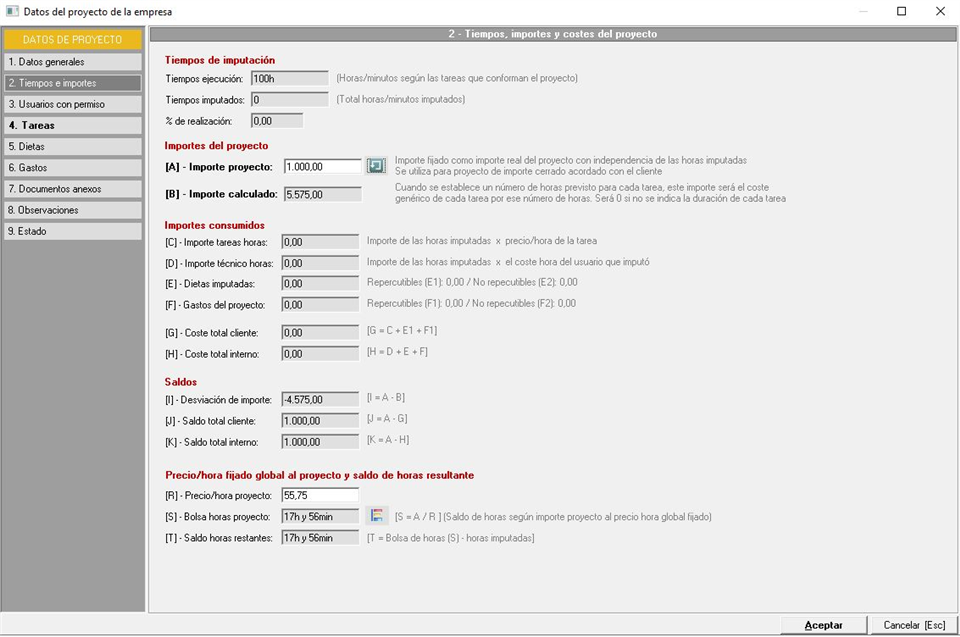960x637 pixels.
Task: Click the [S] Bolsa horas proyecto field
Action: tap(320, 516)
